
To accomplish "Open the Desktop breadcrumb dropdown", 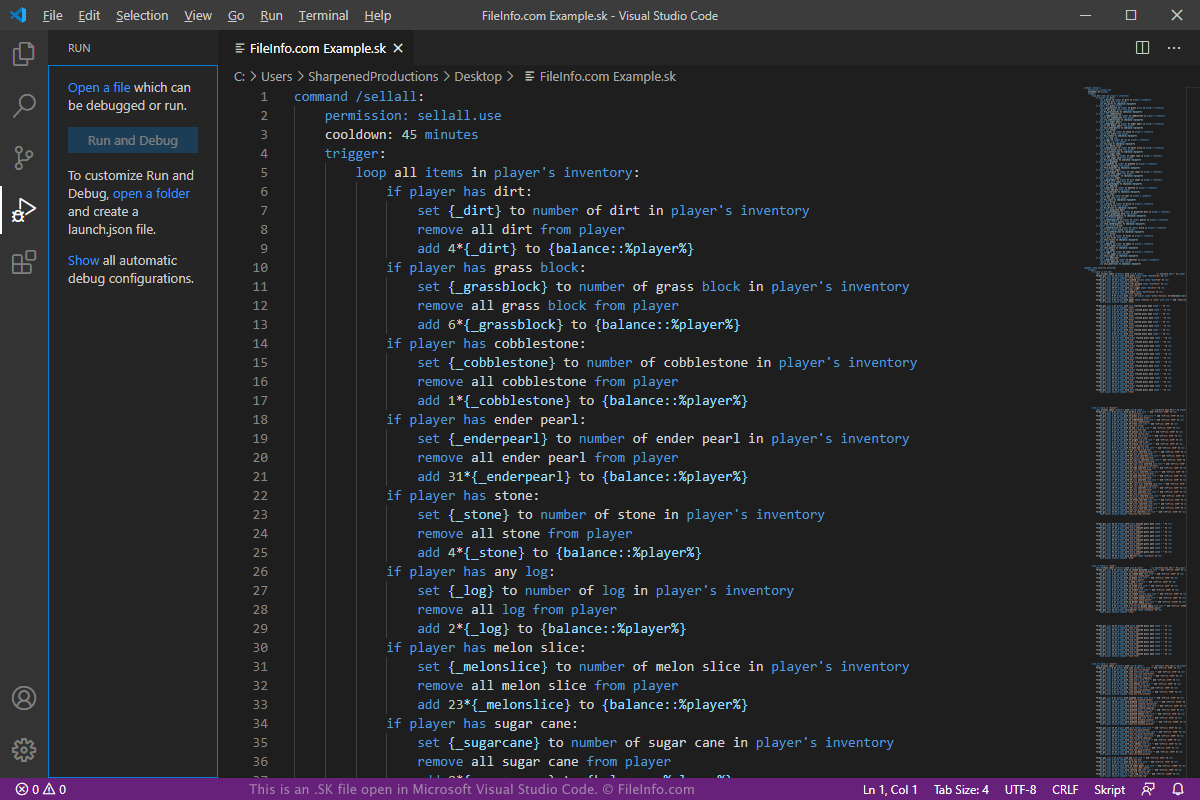I will 478,76.
